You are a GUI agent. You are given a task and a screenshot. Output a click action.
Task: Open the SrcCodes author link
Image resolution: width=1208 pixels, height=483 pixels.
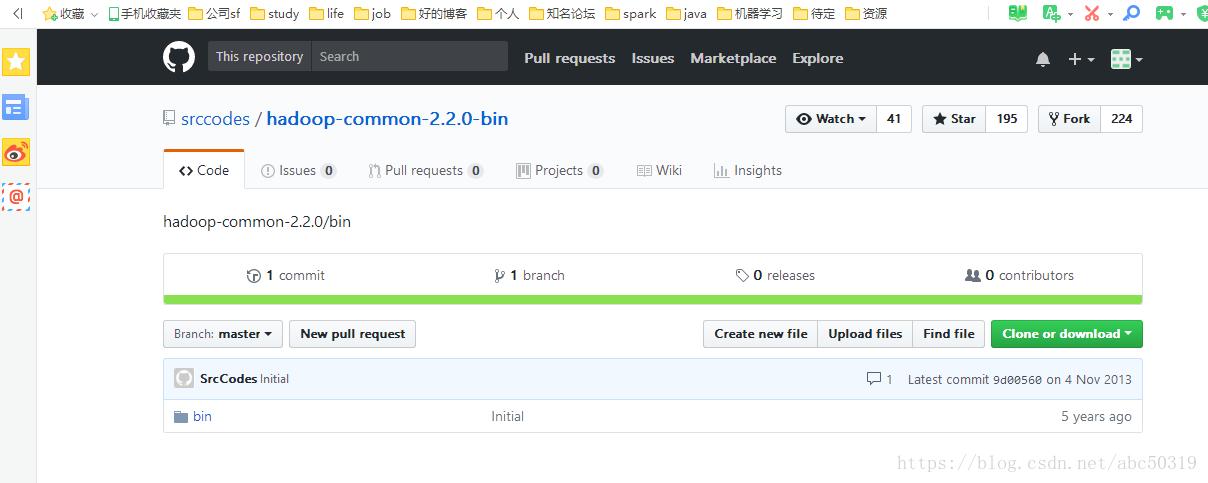[228, 379]
